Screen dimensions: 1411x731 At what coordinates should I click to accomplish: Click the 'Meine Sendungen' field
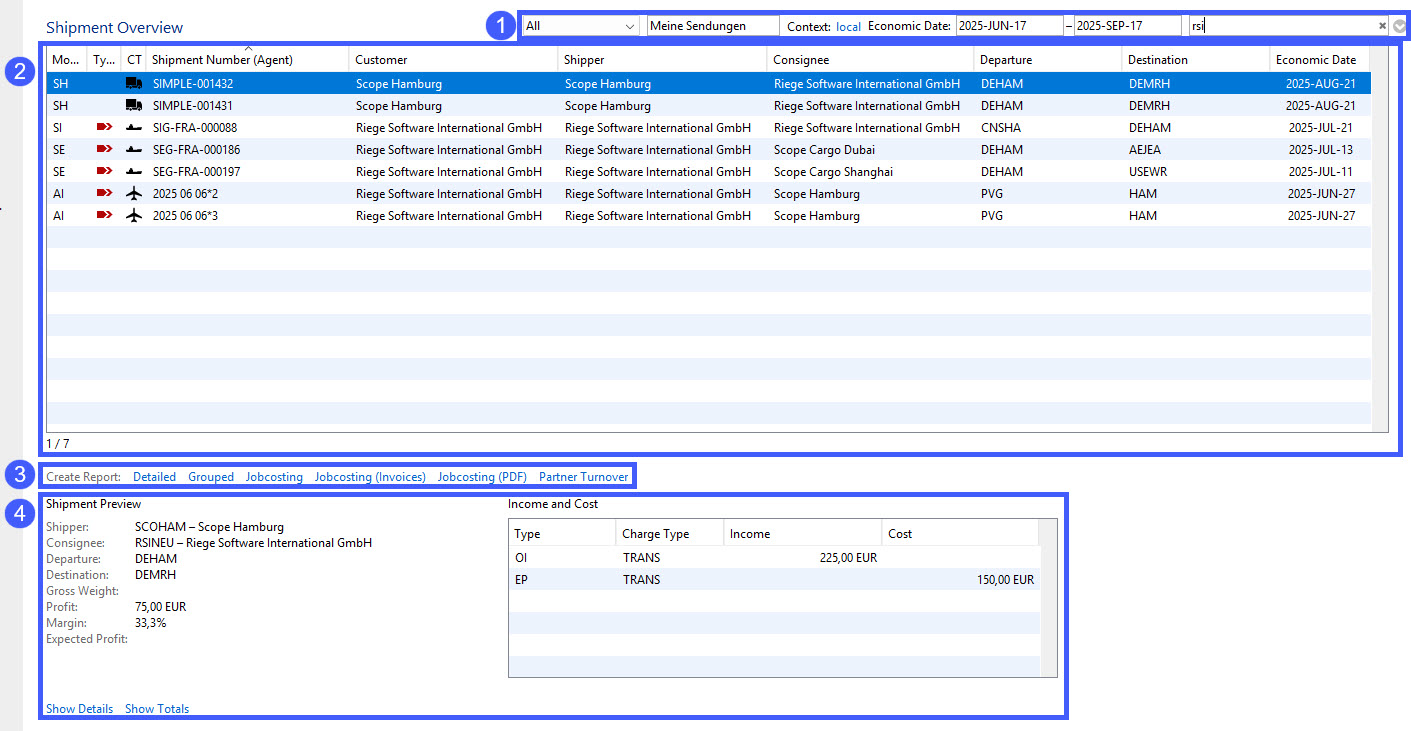pyautogui.click(x=712, y=26)
